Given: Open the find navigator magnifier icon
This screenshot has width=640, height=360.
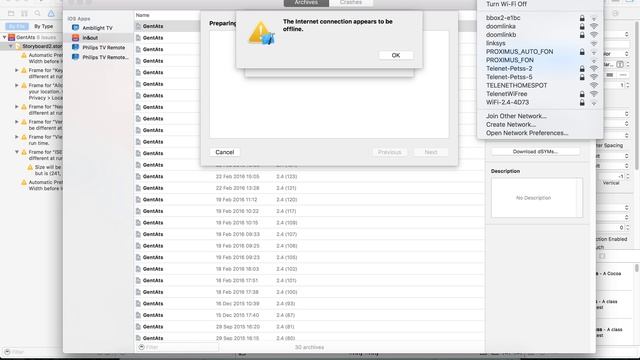Looking at the screenshot, I should [x=38, y=13].
